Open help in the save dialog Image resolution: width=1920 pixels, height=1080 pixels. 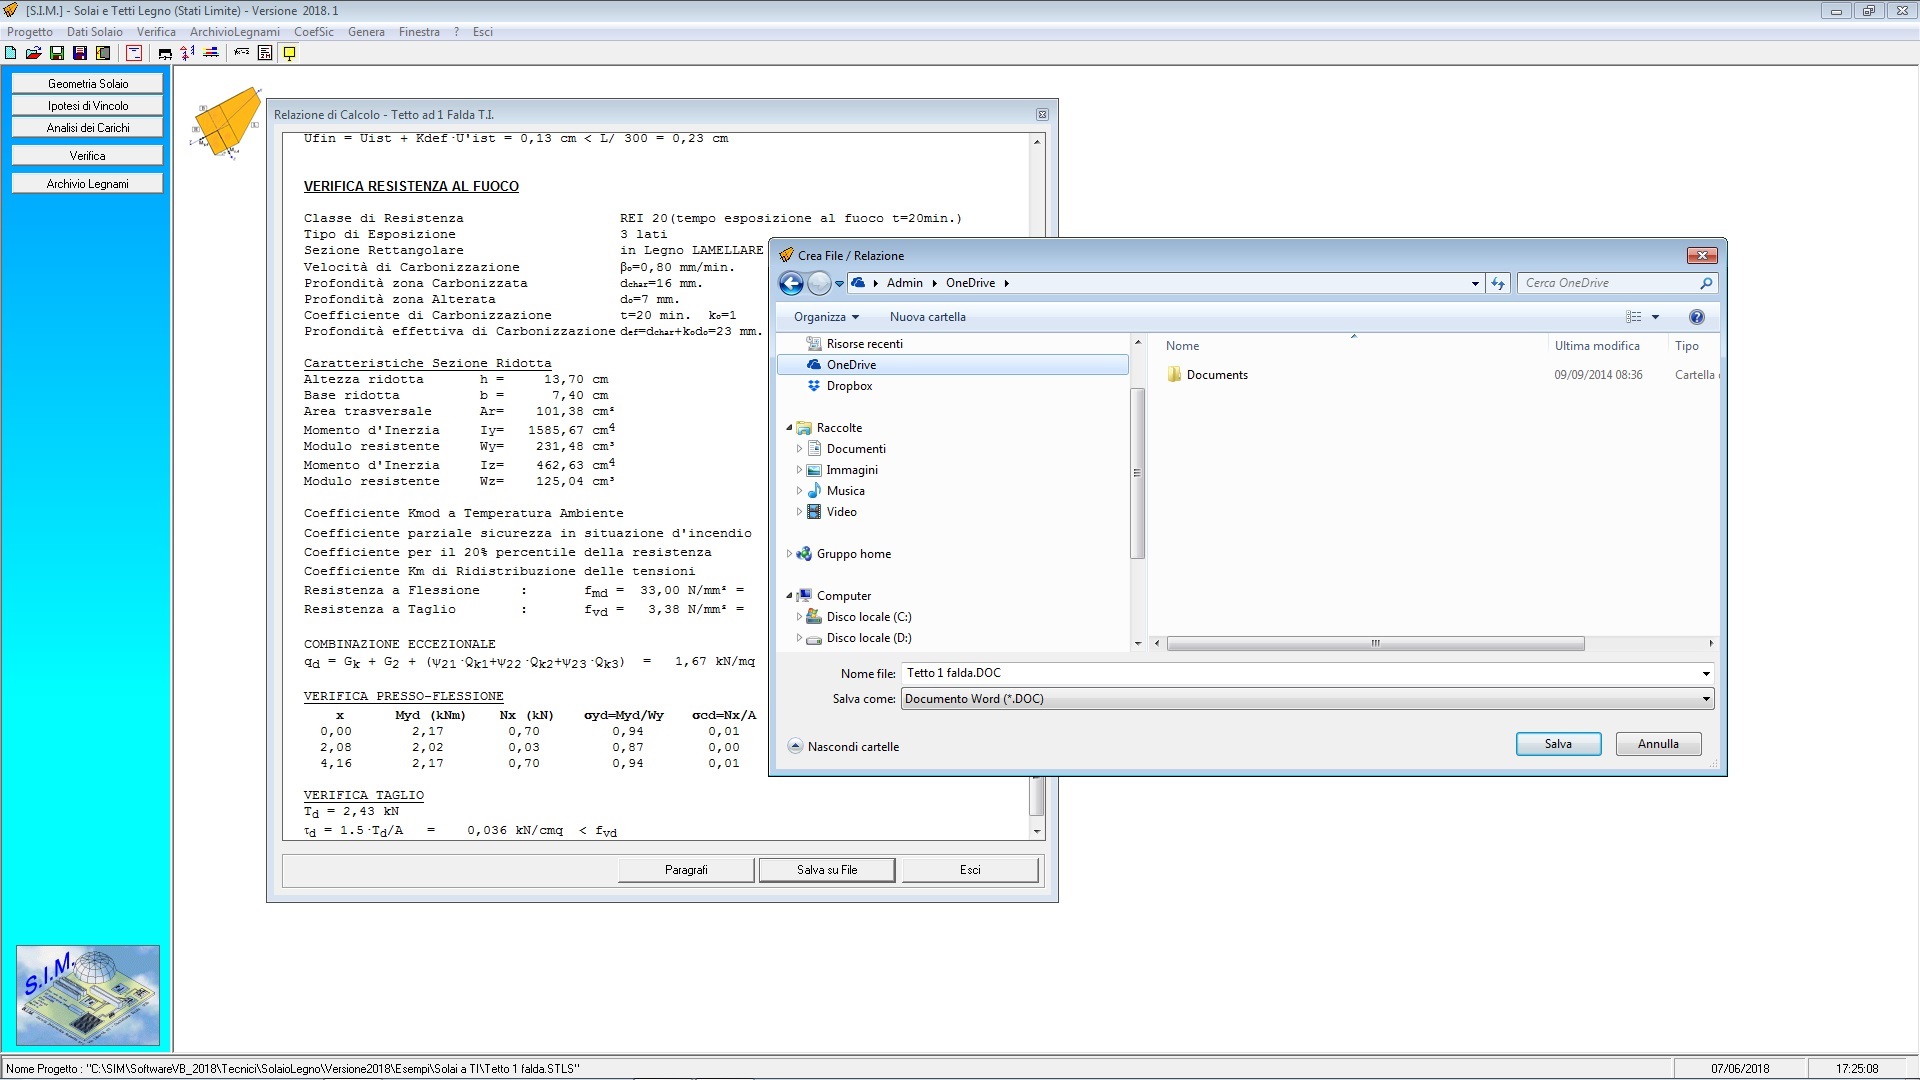pos(1696,317)
